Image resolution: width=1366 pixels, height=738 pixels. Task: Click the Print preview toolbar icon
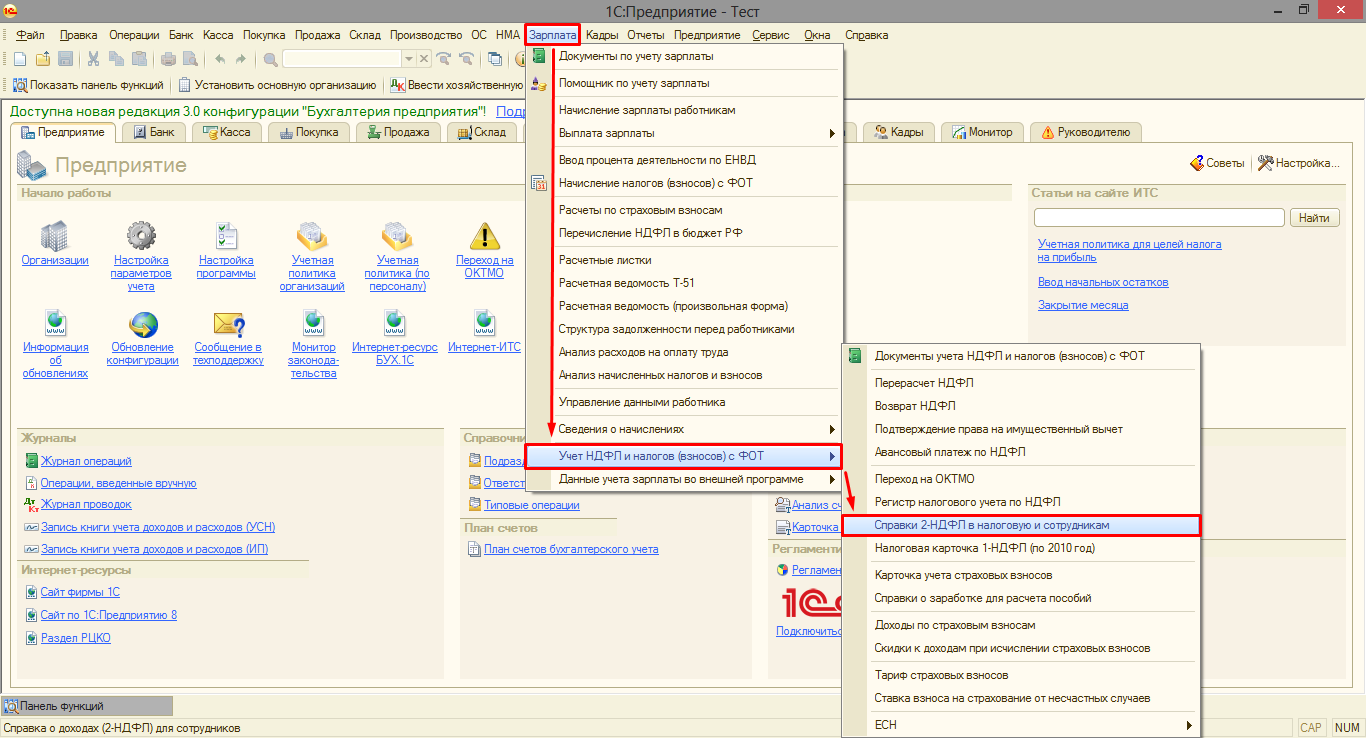pyautogui.click(x=190, y=59)
